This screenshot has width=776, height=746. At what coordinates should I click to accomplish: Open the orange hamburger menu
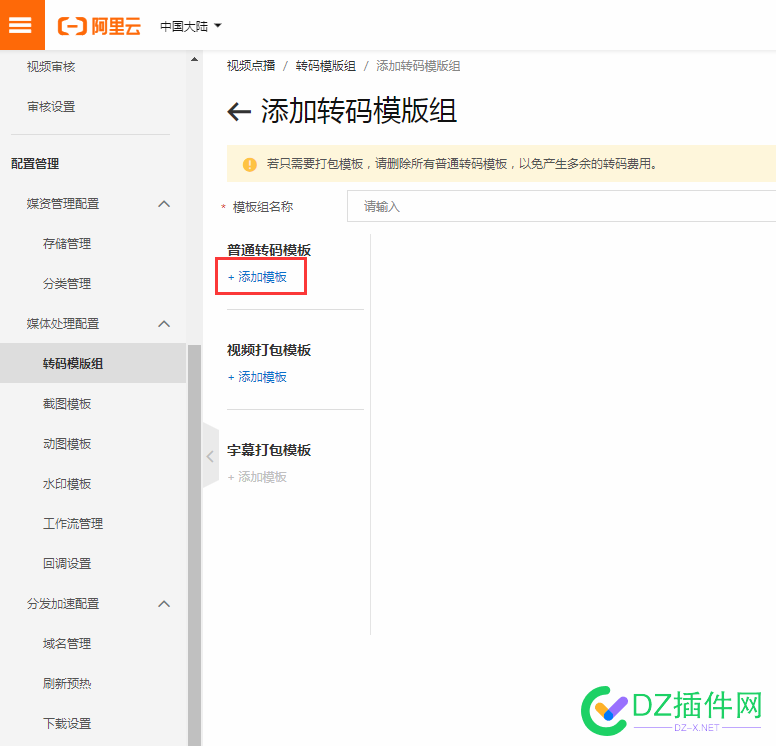click(22, 25)
